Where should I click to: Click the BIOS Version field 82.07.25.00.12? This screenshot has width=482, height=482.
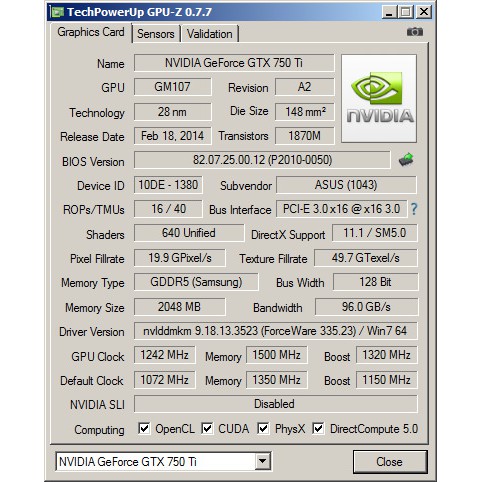(262, 160)
